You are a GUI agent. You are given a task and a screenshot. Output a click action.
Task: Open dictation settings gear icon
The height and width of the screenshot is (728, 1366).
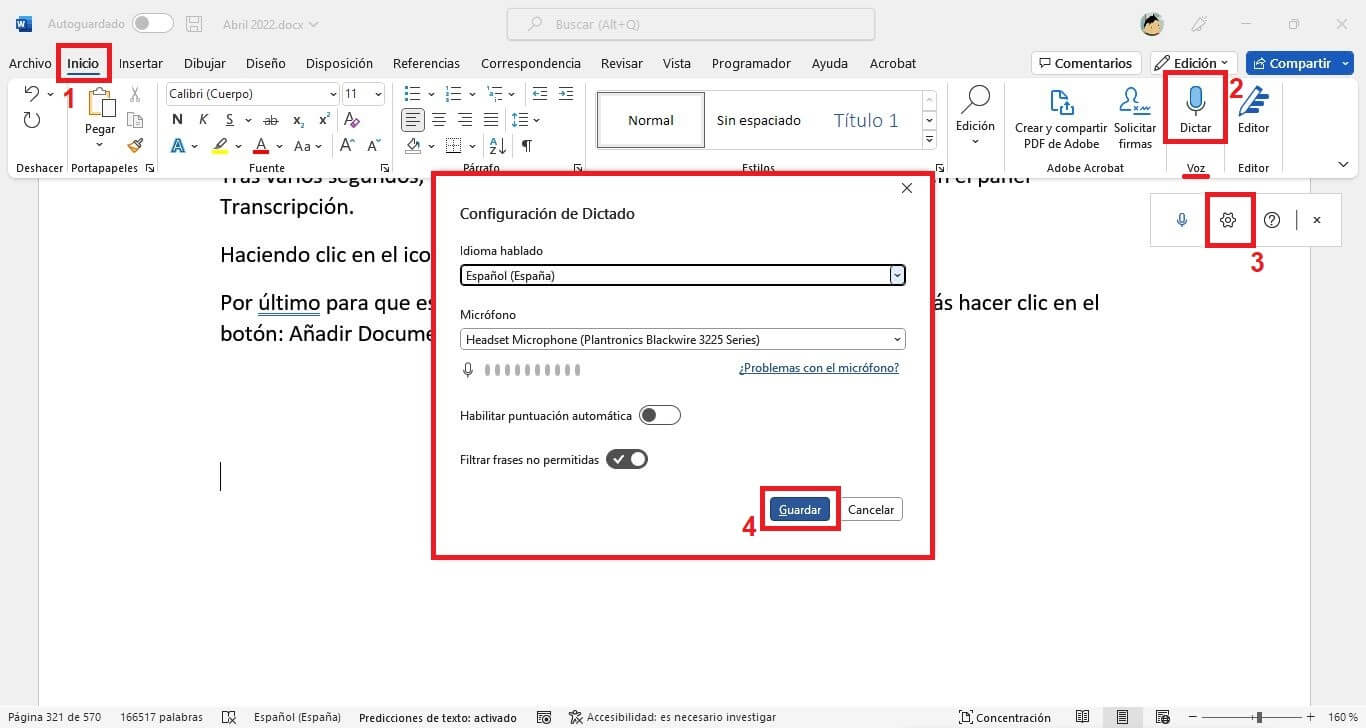(1228, 220)
